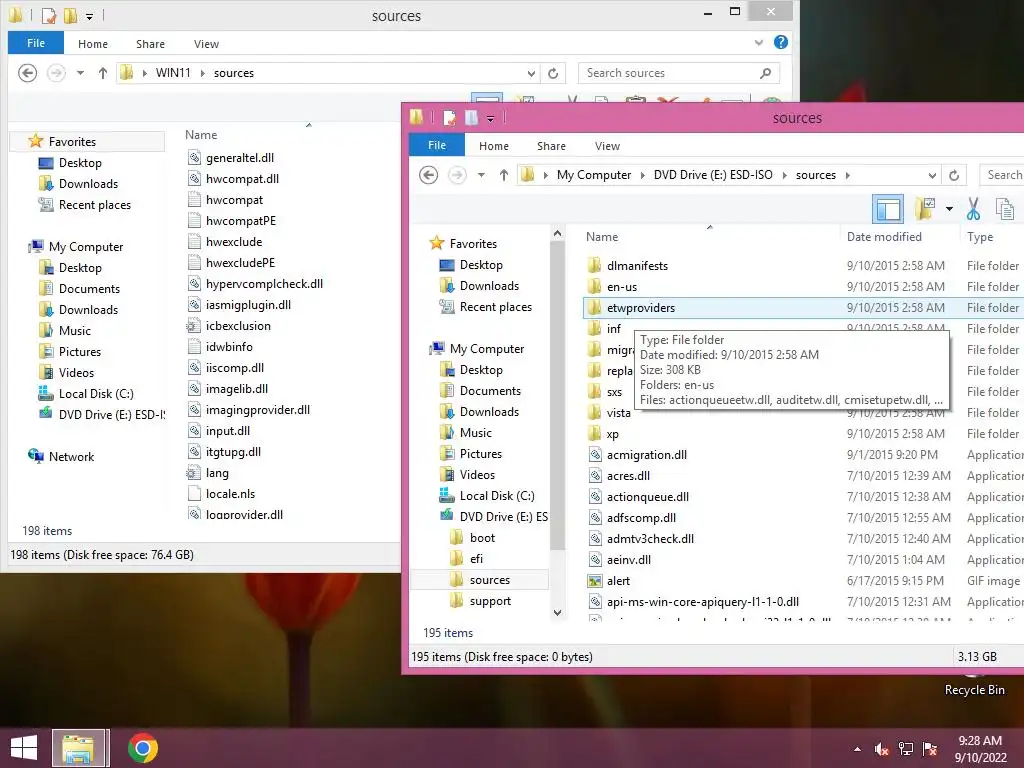Refresh the DVD Drive sources window

pyautogui.click(x=954, y=175)
